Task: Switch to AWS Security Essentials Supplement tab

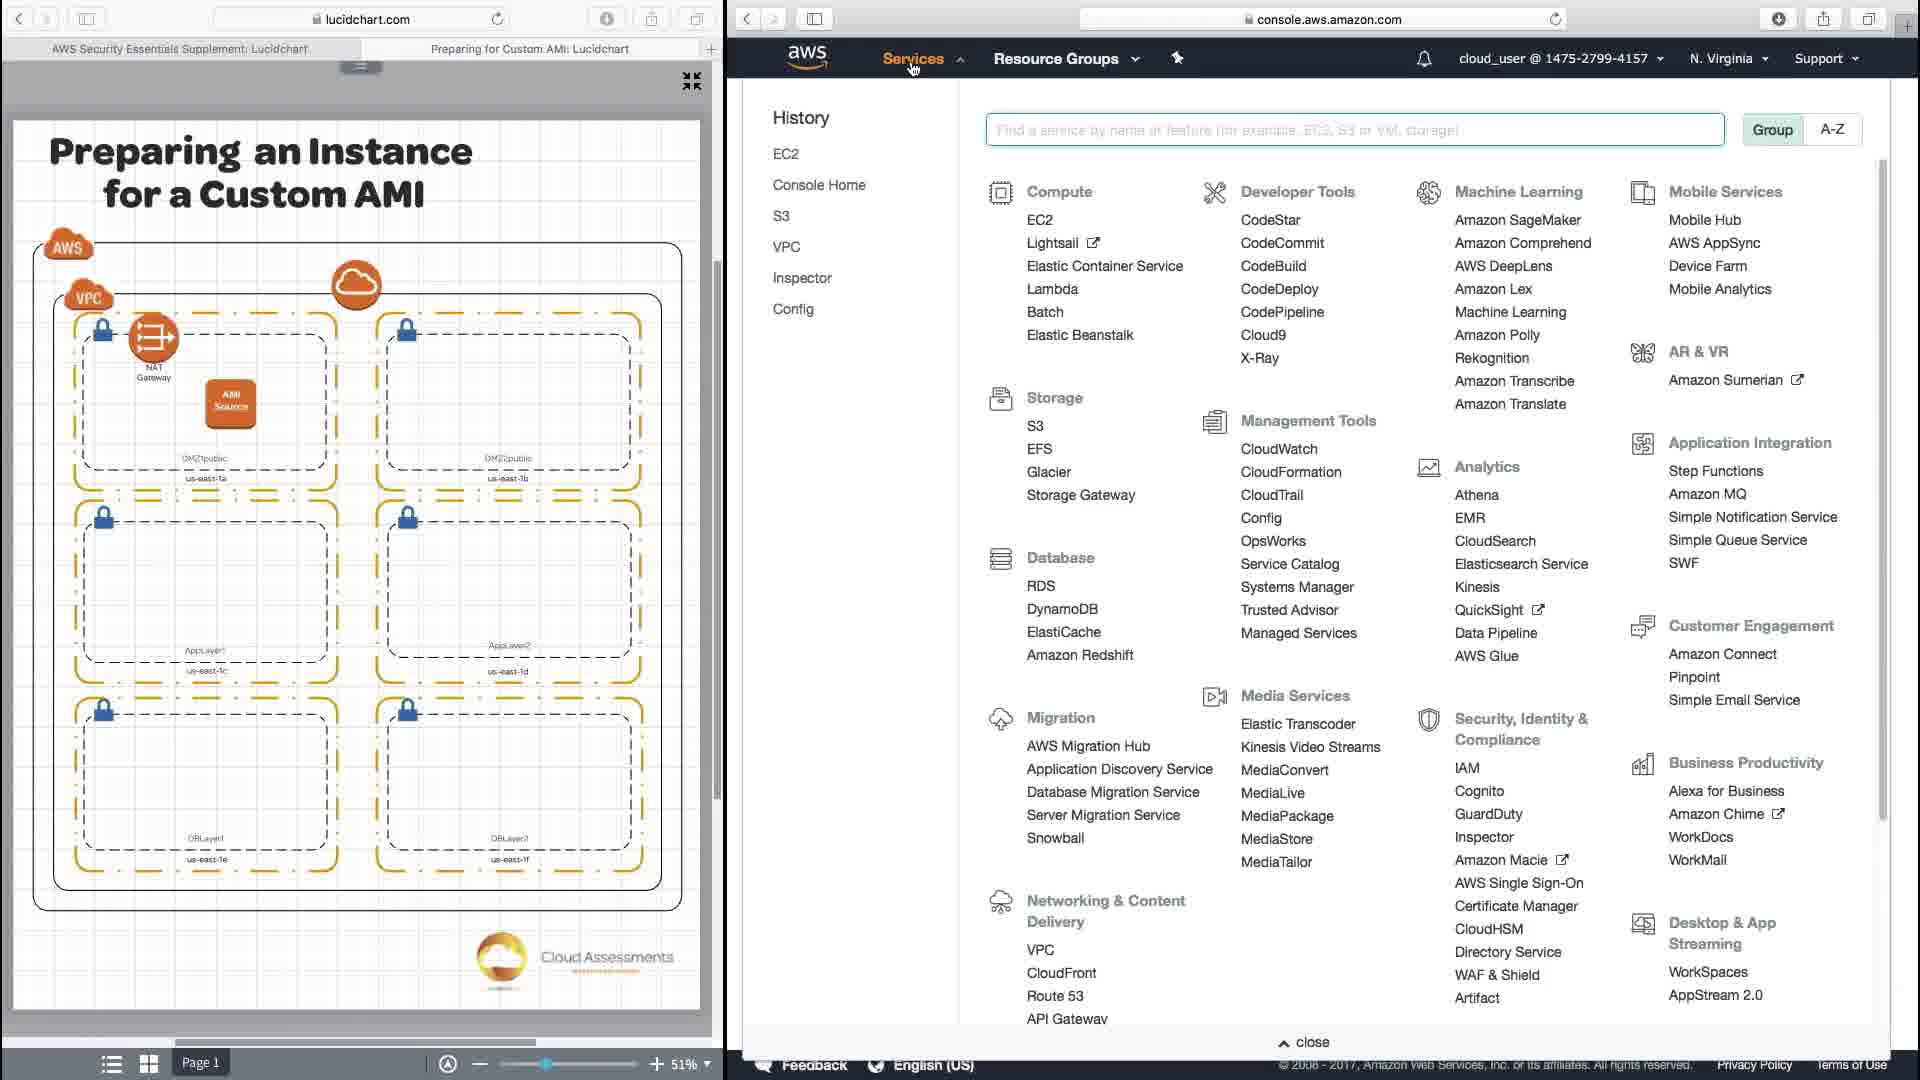Action: 180,49
